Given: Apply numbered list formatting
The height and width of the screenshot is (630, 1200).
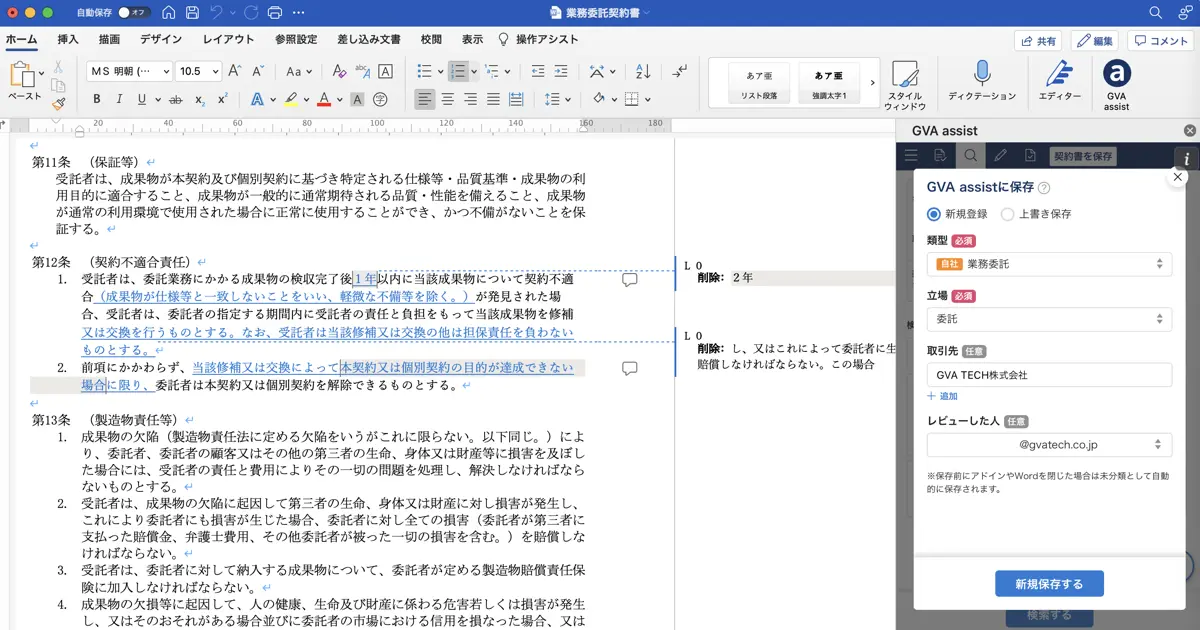Looking at the screenshot, I should point(457,71).
